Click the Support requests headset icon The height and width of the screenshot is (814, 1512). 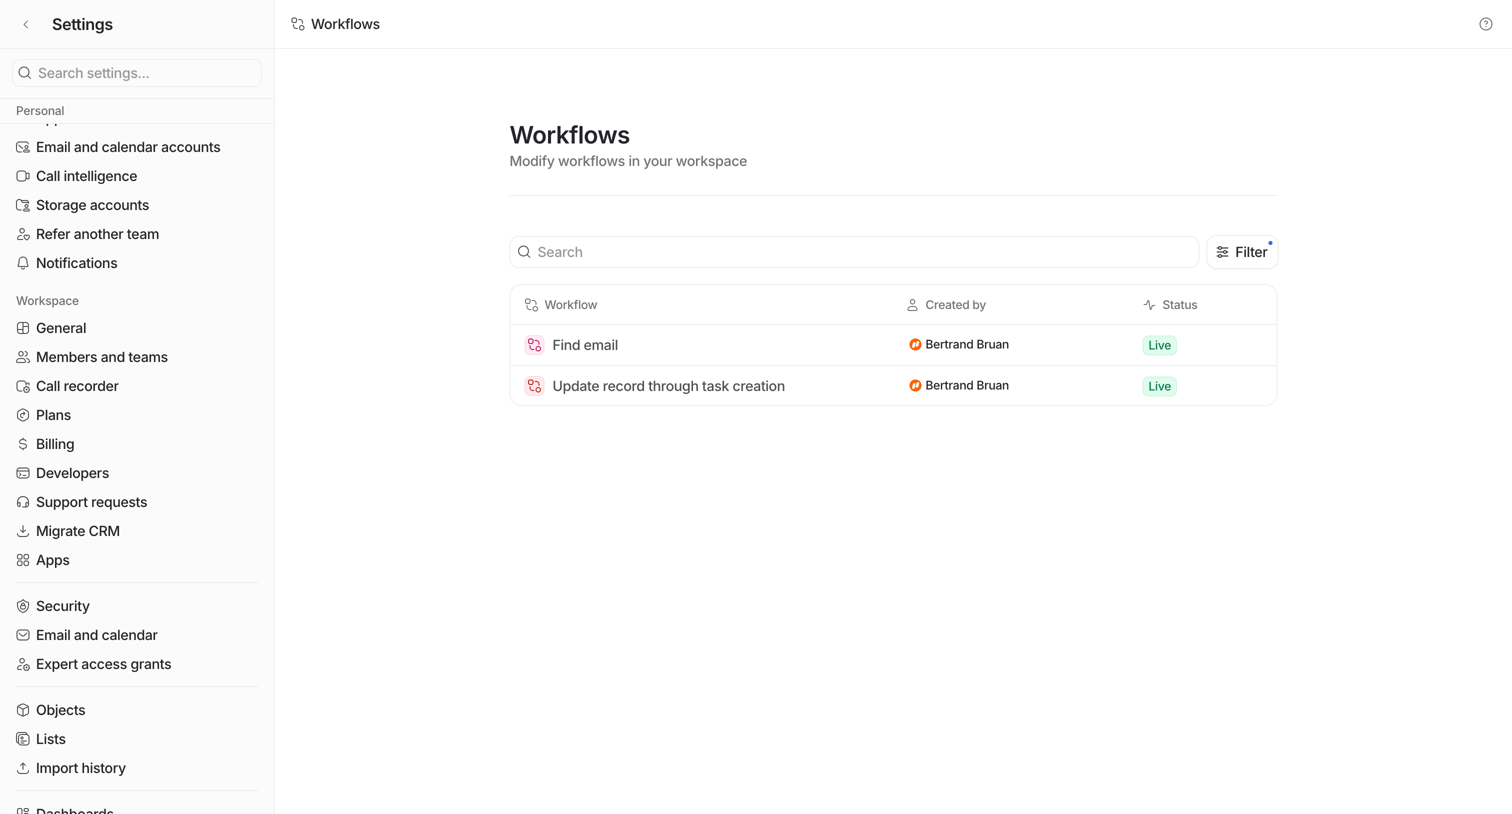pyautogui.click(x=23, y=502)
